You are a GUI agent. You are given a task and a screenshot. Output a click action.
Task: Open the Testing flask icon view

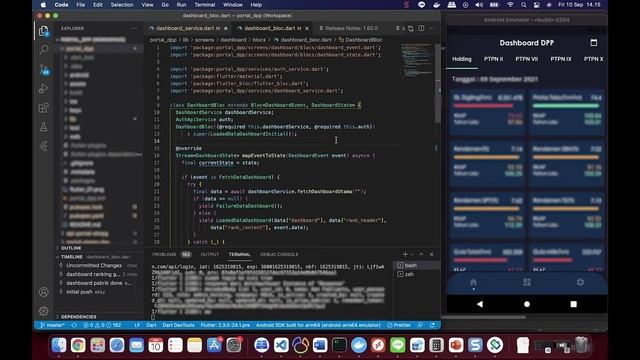coord(43,127)
